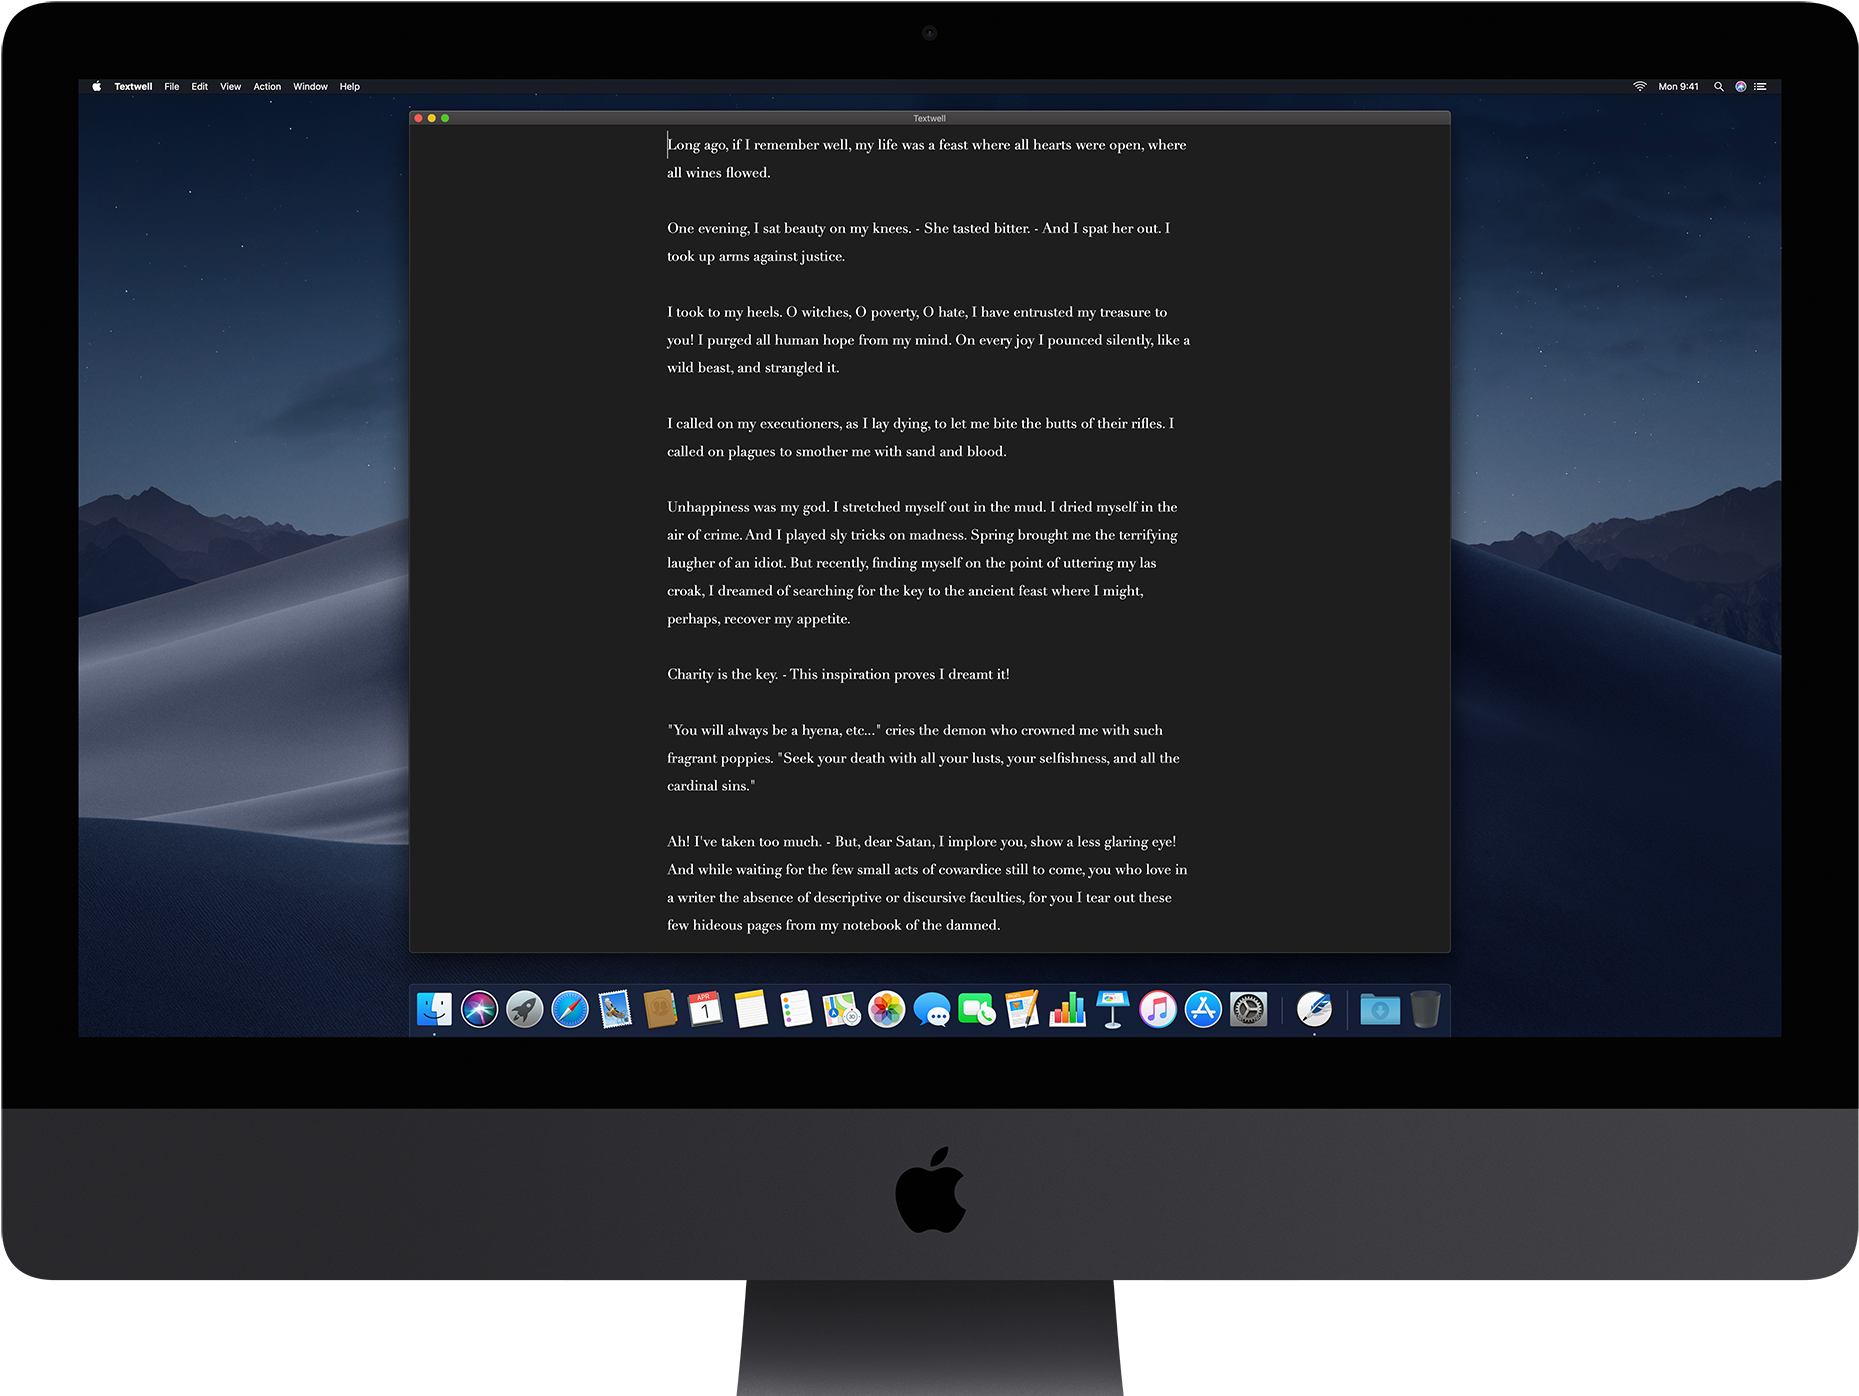Click line 'few hideous pages from my notebook'

tap(834, 926)
